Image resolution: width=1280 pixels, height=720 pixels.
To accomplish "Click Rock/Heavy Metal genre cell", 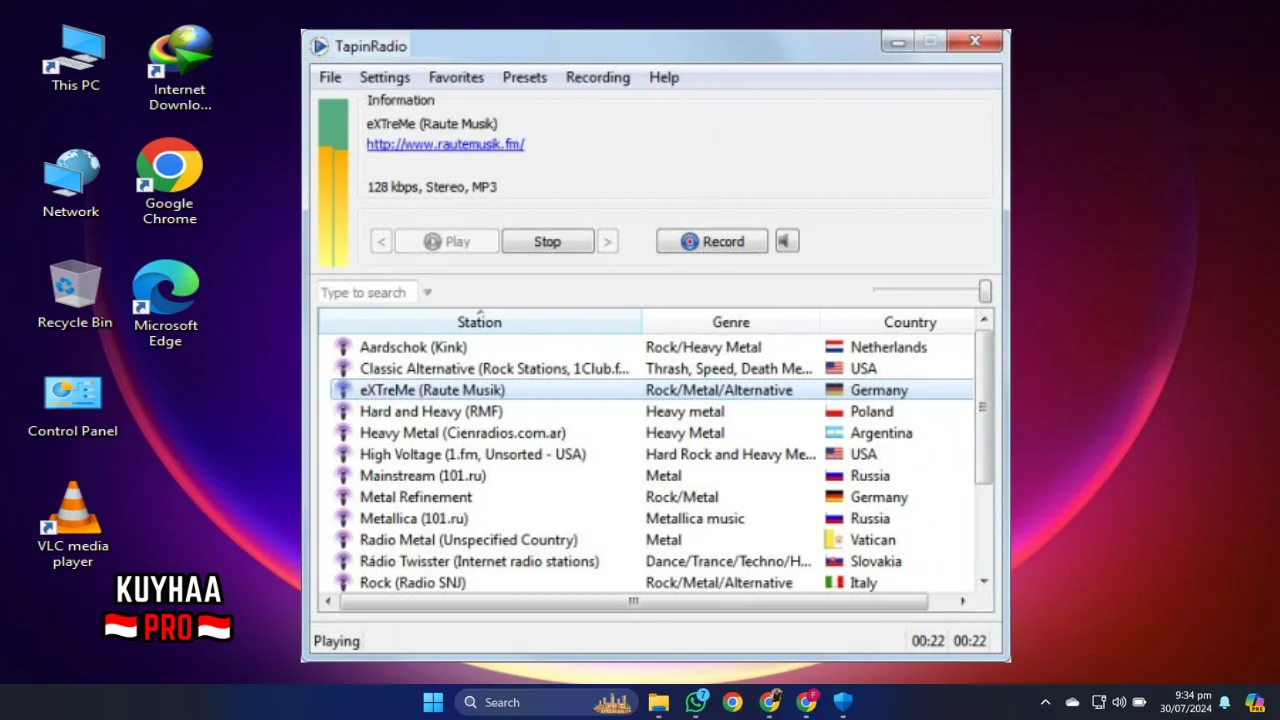I will pos(703,347).
